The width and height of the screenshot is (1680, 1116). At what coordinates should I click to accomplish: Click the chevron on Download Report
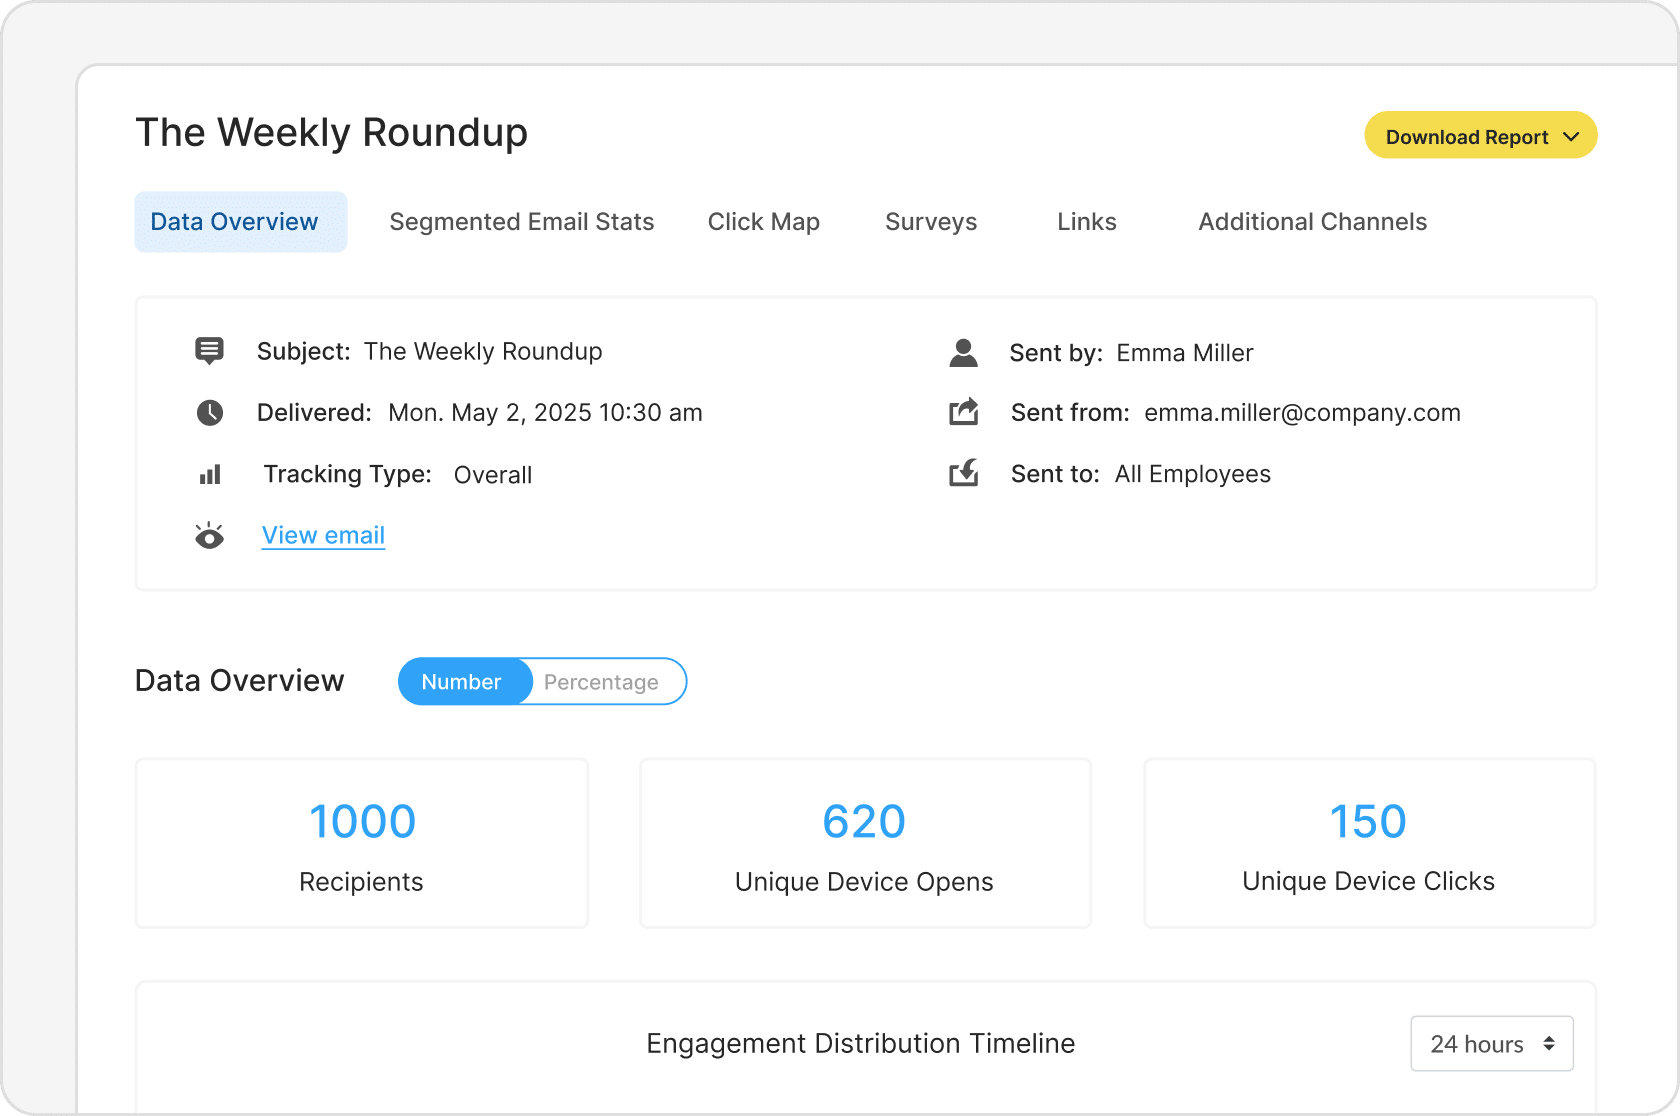1571,137
